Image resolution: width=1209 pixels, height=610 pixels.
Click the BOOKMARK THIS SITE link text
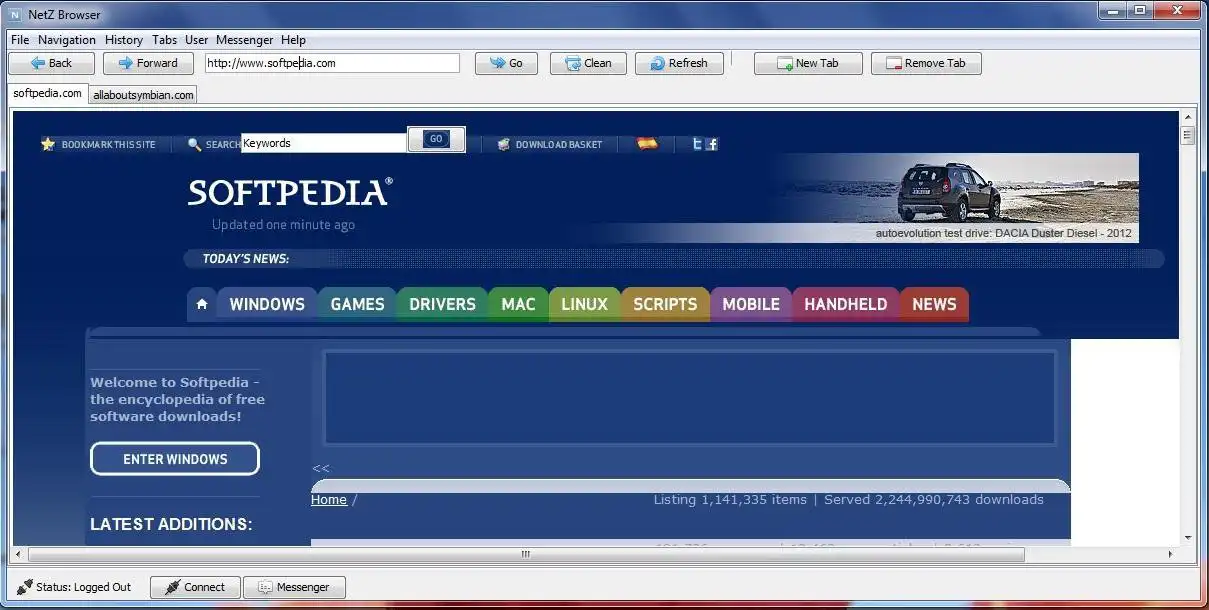[109, 145]
